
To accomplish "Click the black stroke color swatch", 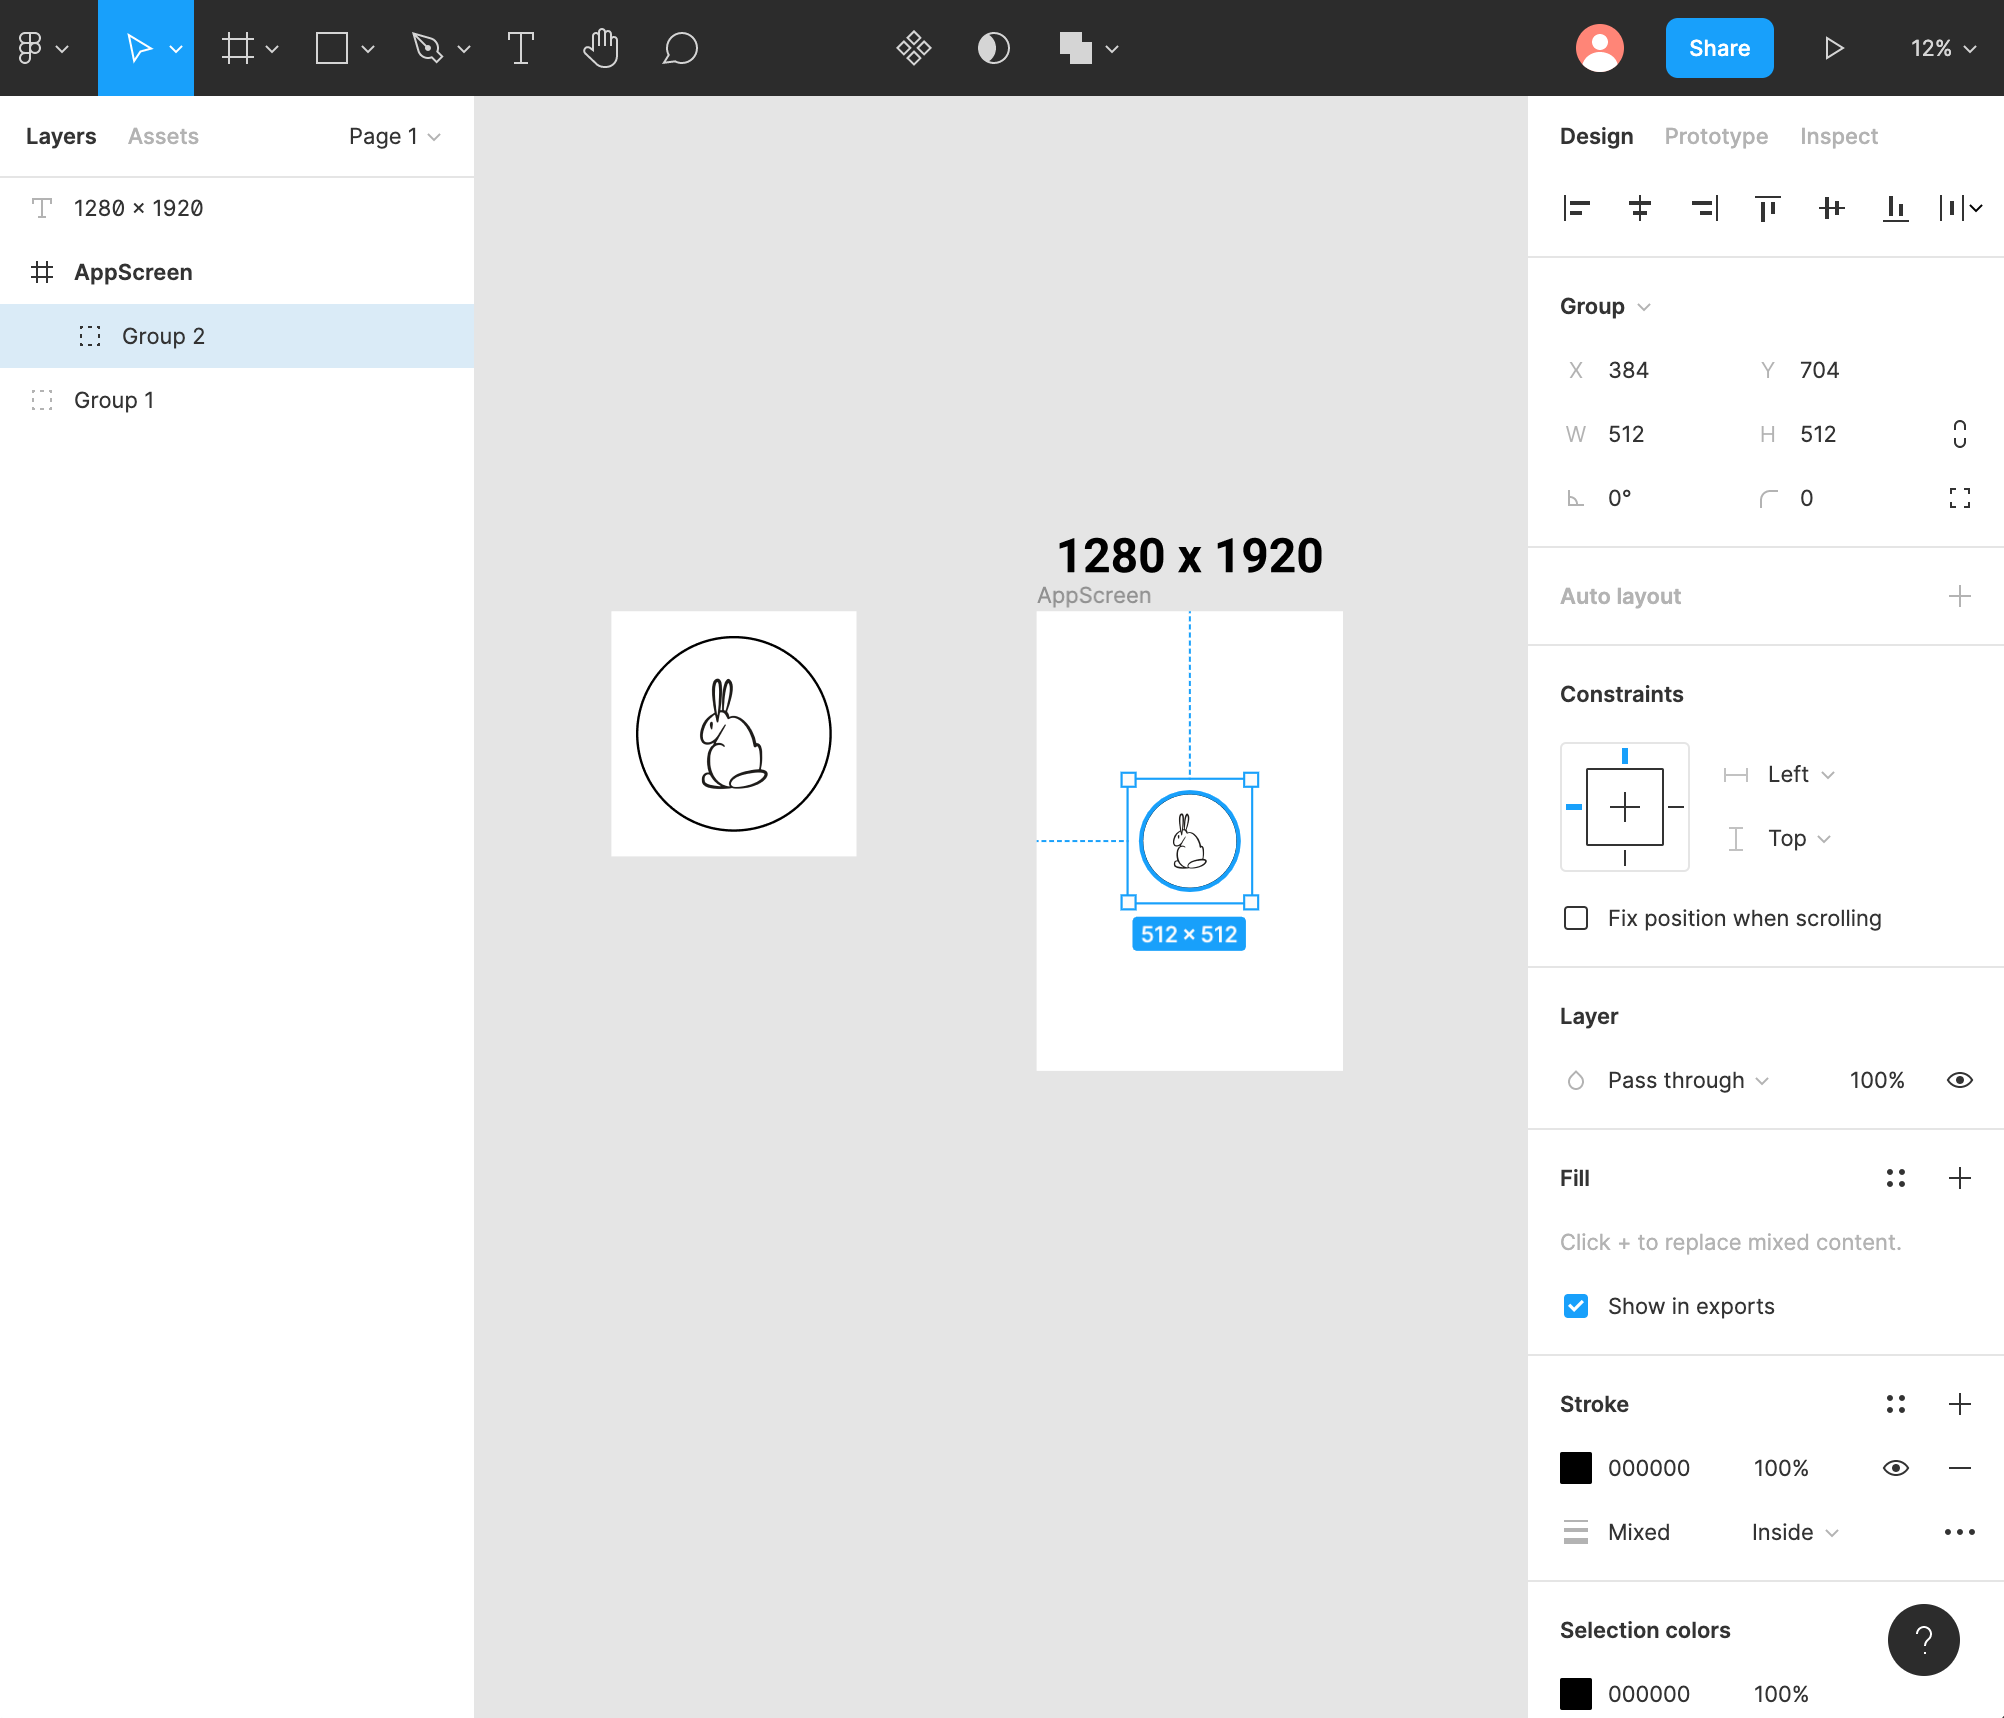I will click(1576, 1468).
